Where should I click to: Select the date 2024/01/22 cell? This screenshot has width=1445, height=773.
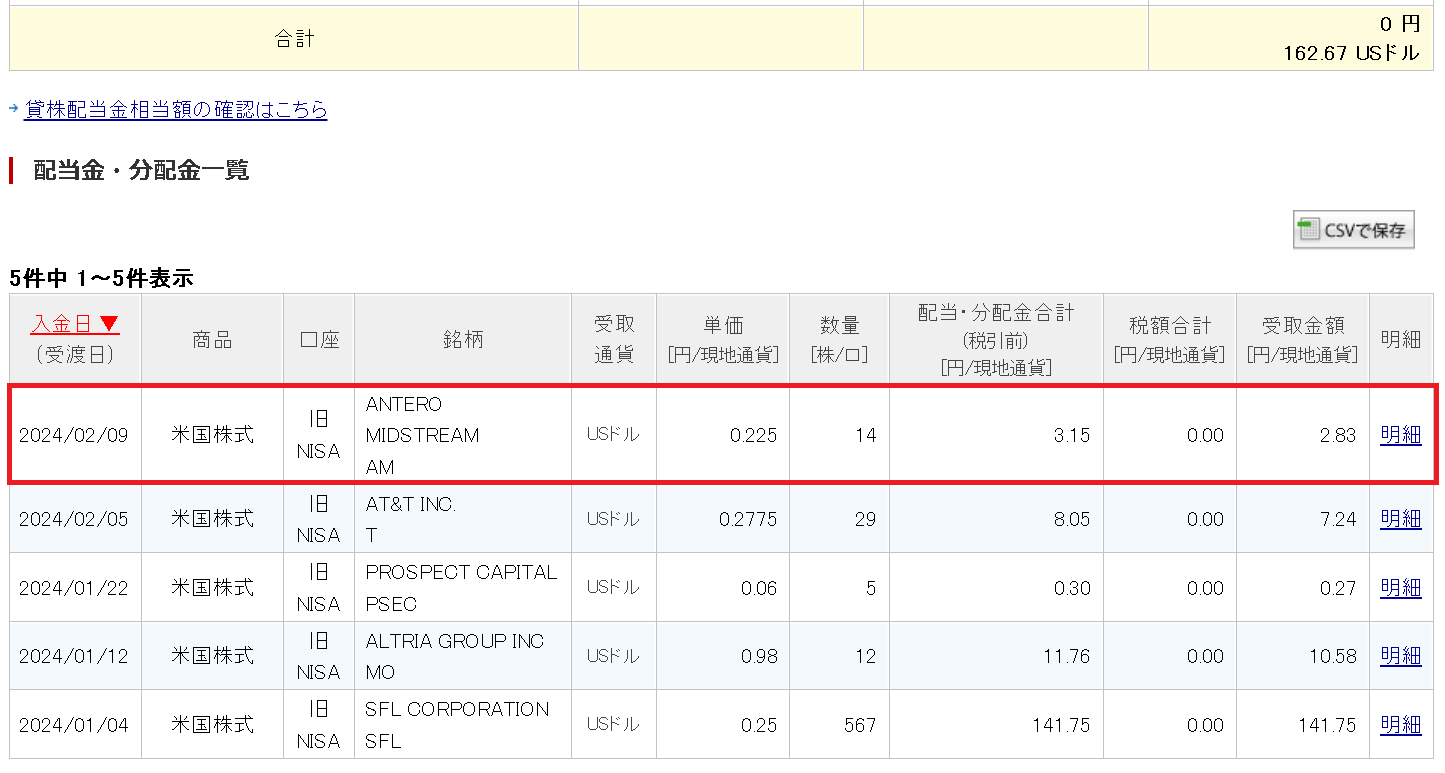click(75, 588)
